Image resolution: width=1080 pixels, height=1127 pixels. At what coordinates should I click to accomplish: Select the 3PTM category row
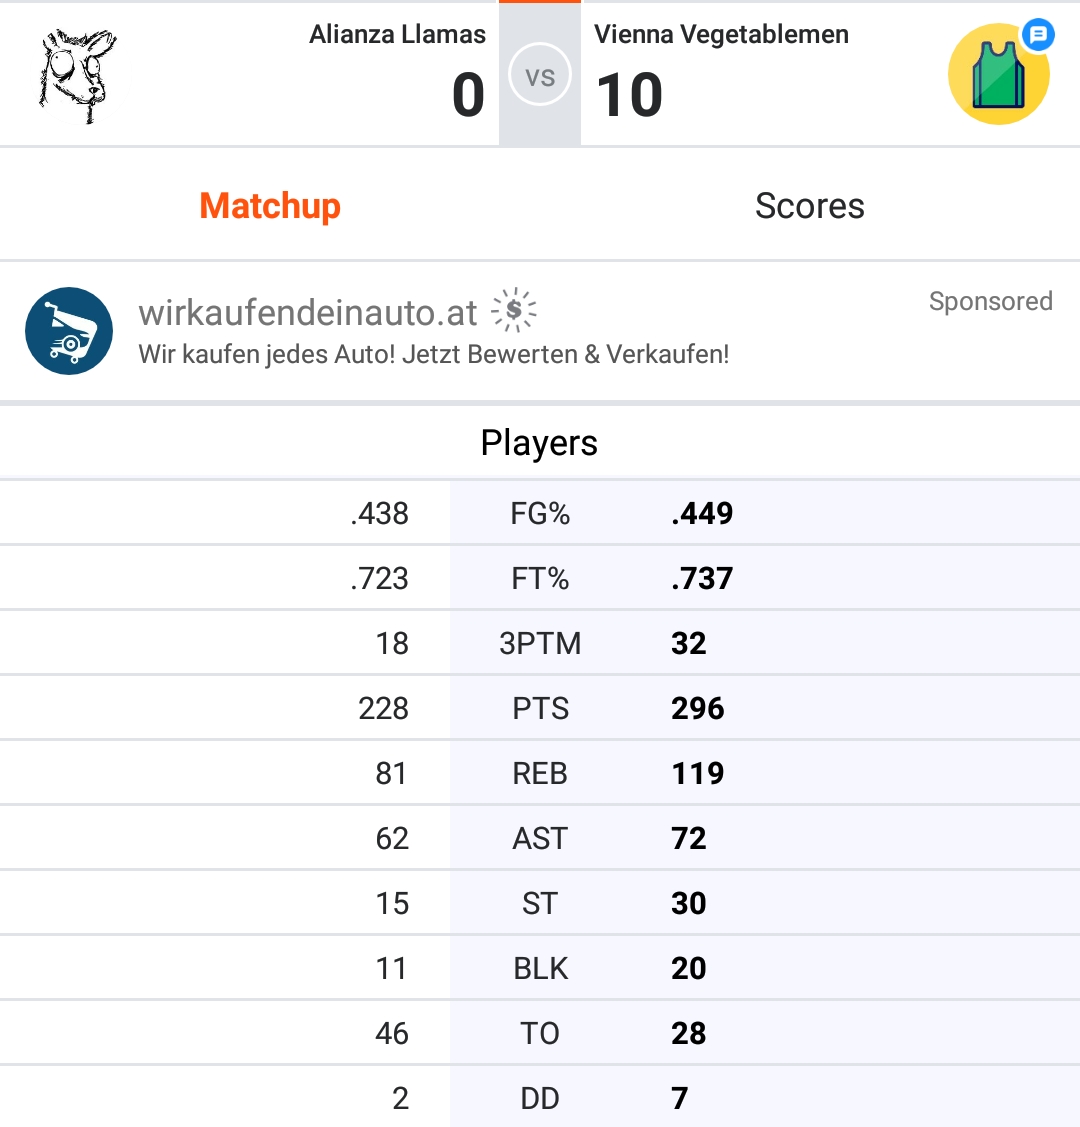click(x=540, y=643)
